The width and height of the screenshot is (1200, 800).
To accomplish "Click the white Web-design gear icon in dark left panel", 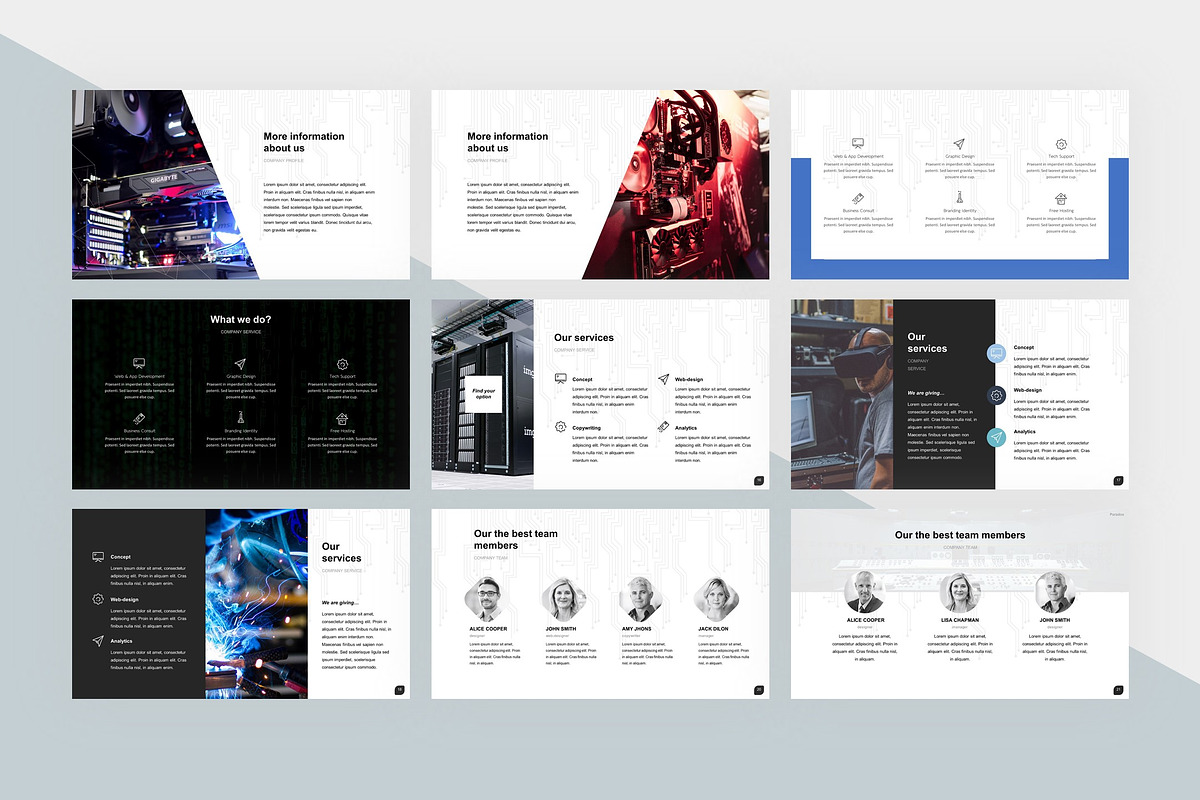I will click(98, 599).
